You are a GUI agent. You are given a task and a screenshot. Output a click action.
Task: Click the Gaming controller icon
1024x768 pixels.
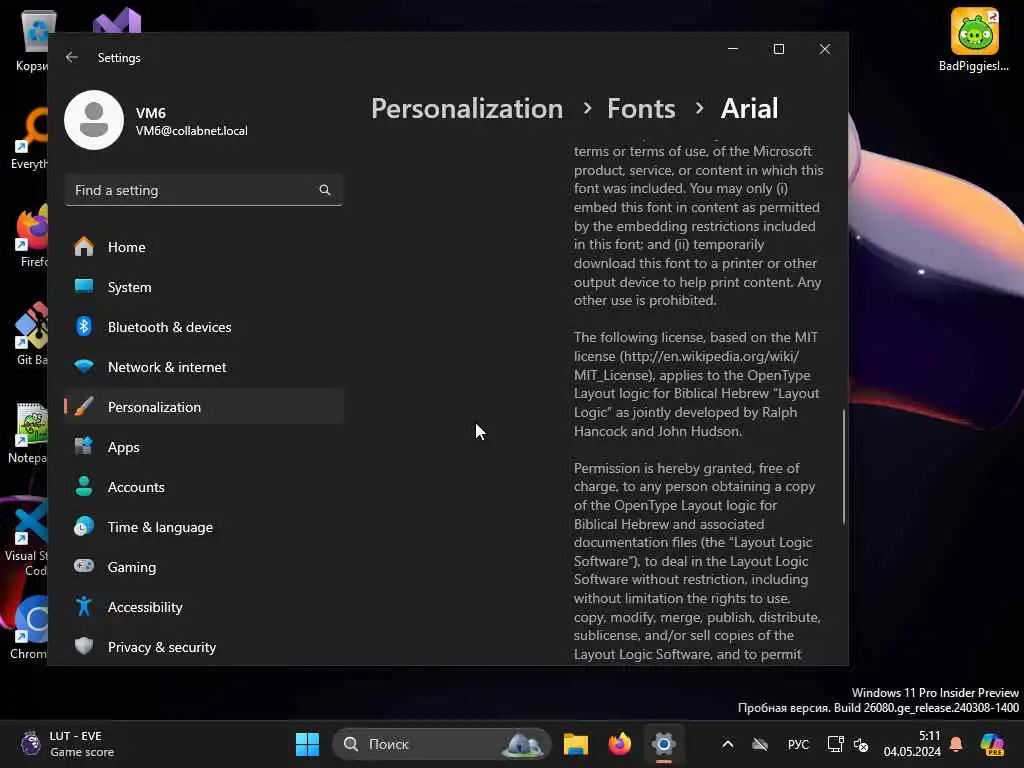tap(84, 566)
